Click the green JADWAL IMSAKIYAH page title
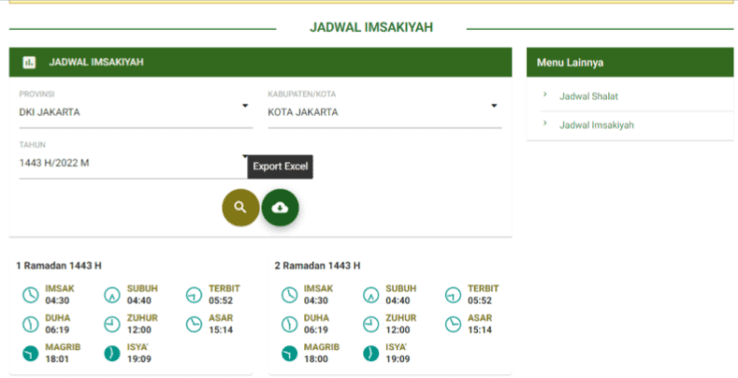 tap(371, 27)
